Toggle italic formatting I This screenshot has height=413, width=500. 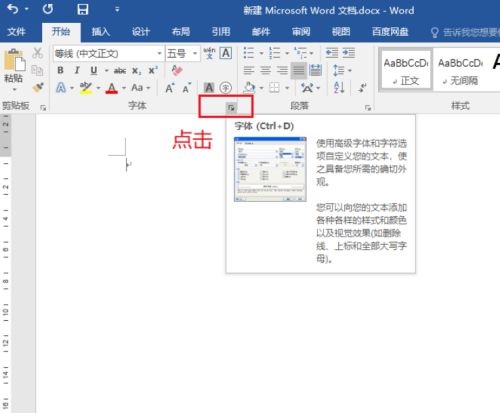(77, 70)
